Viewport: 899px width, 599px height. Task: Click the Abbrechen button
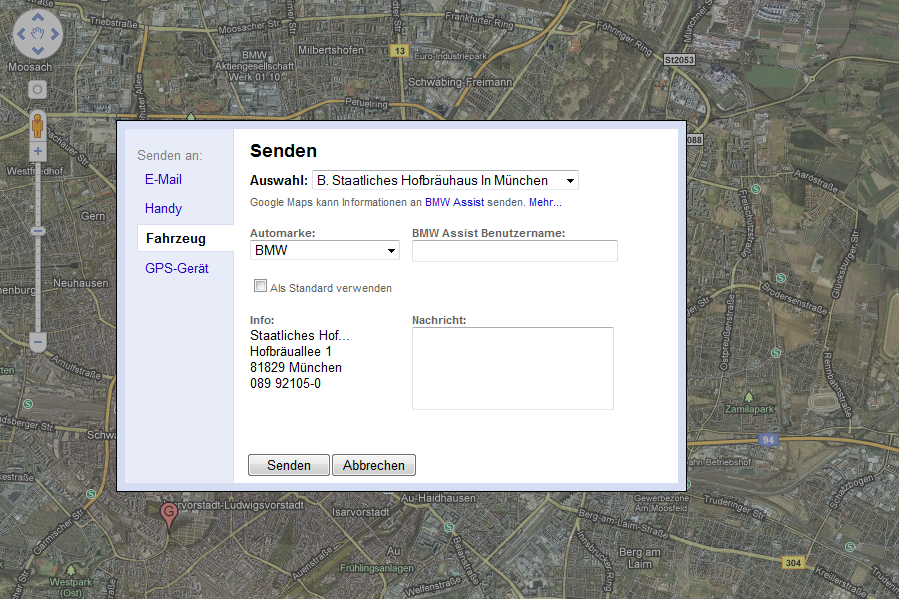pos(374,465)
